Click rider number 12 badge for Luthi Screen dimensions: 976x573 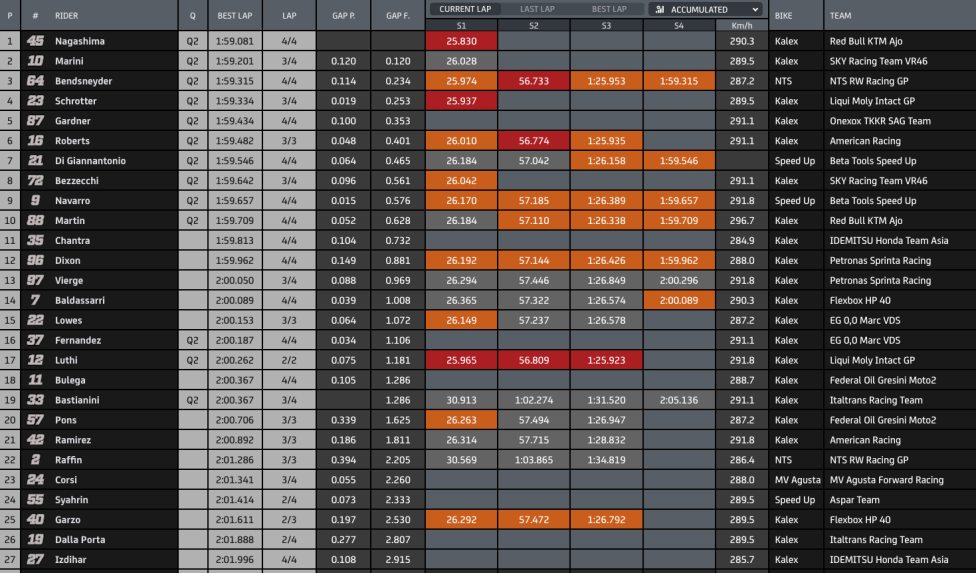pyautogui.click(x=35, y=360)
